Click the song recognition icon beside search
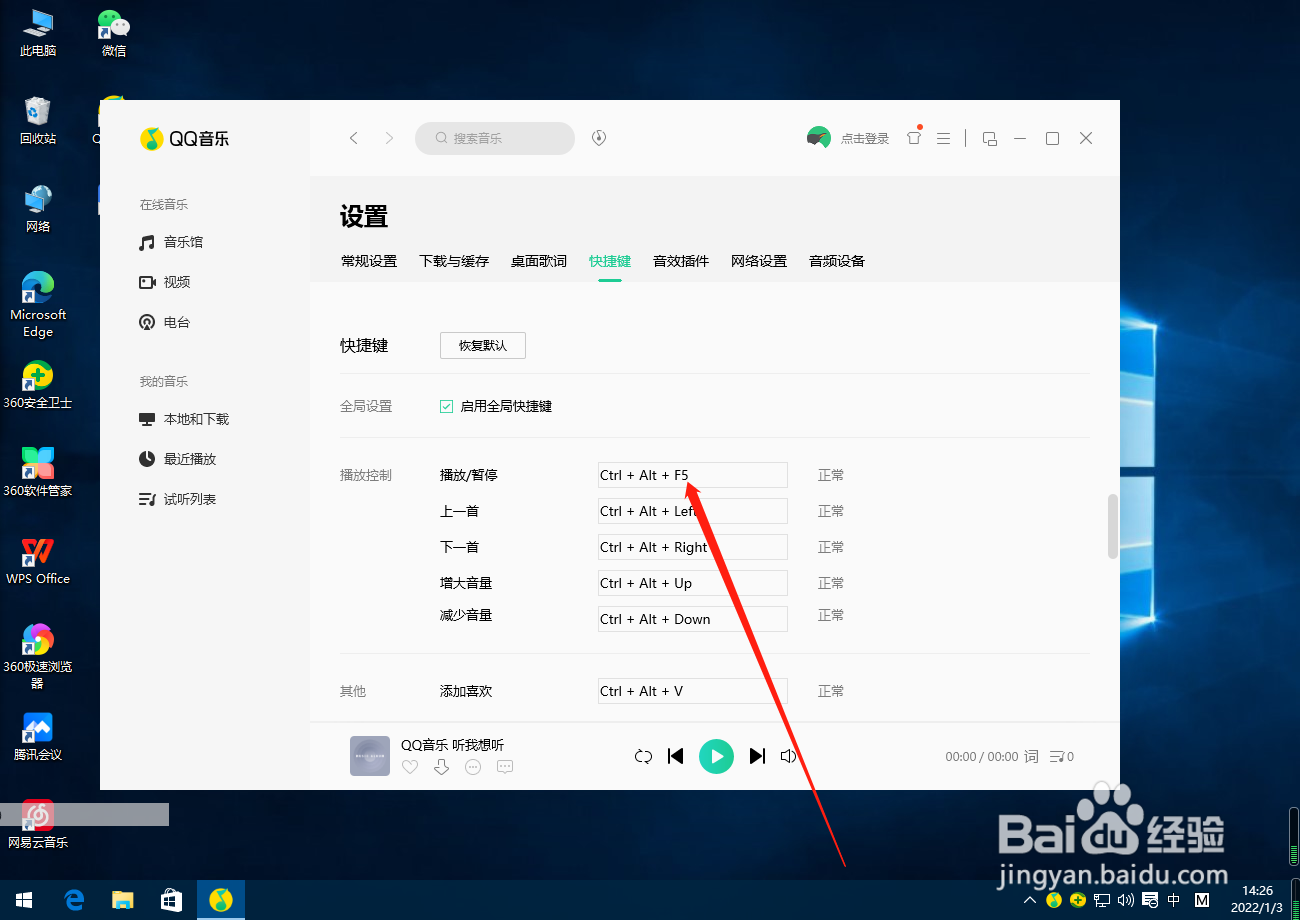Screen dimensions: 1300x920 pos(599,138)
